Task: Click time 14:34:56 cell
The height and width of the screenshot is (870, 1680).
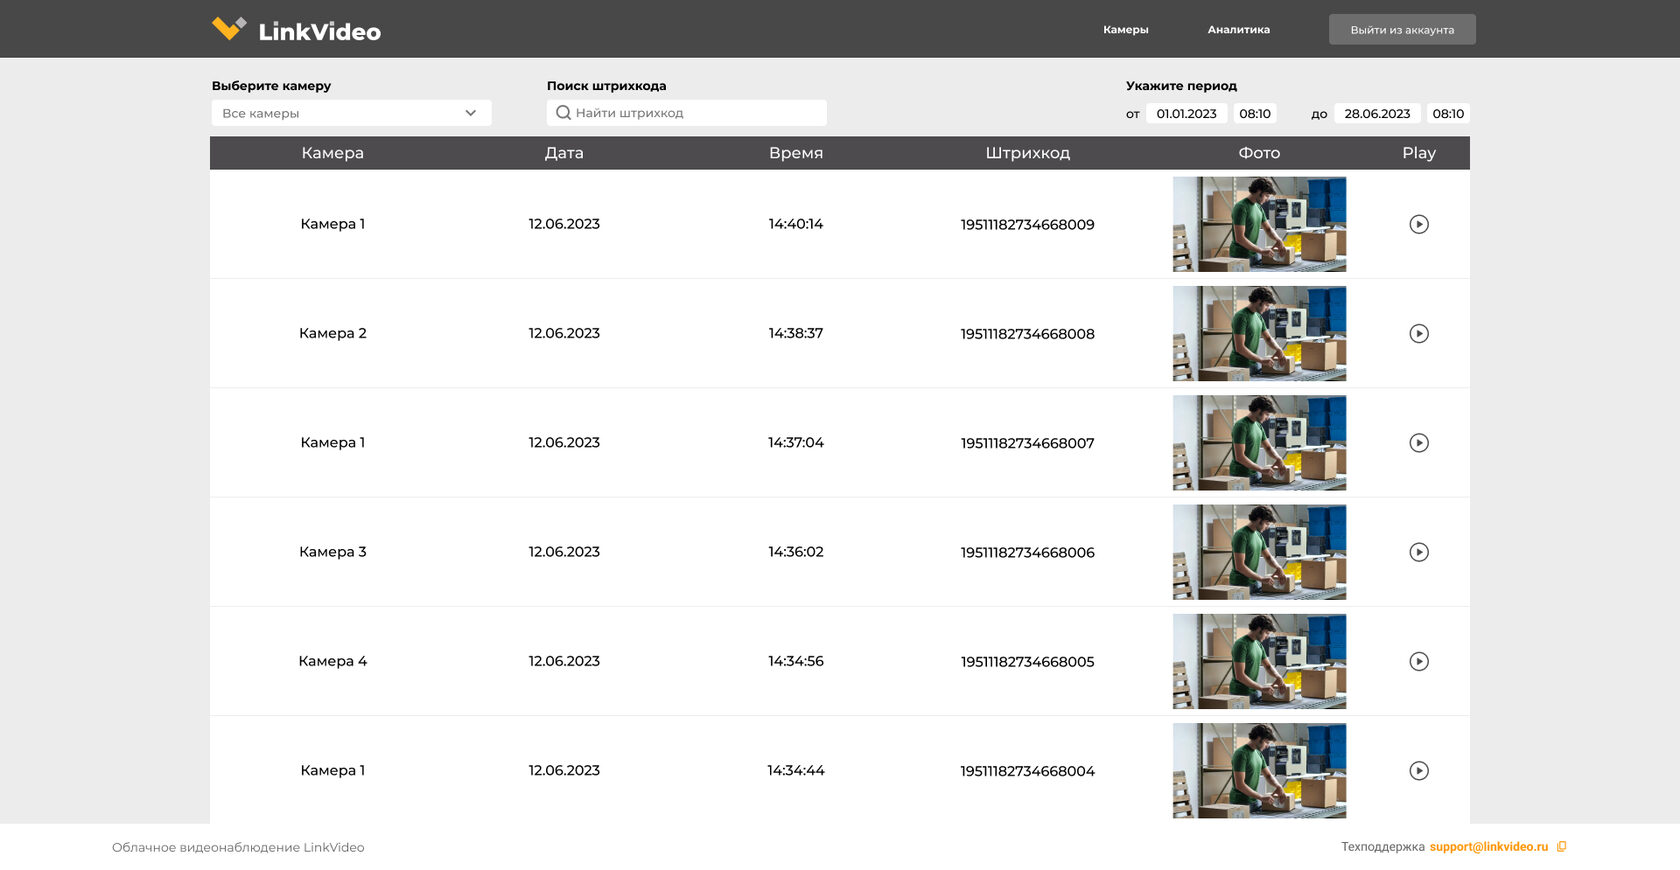Action: (x=796, y=661)
